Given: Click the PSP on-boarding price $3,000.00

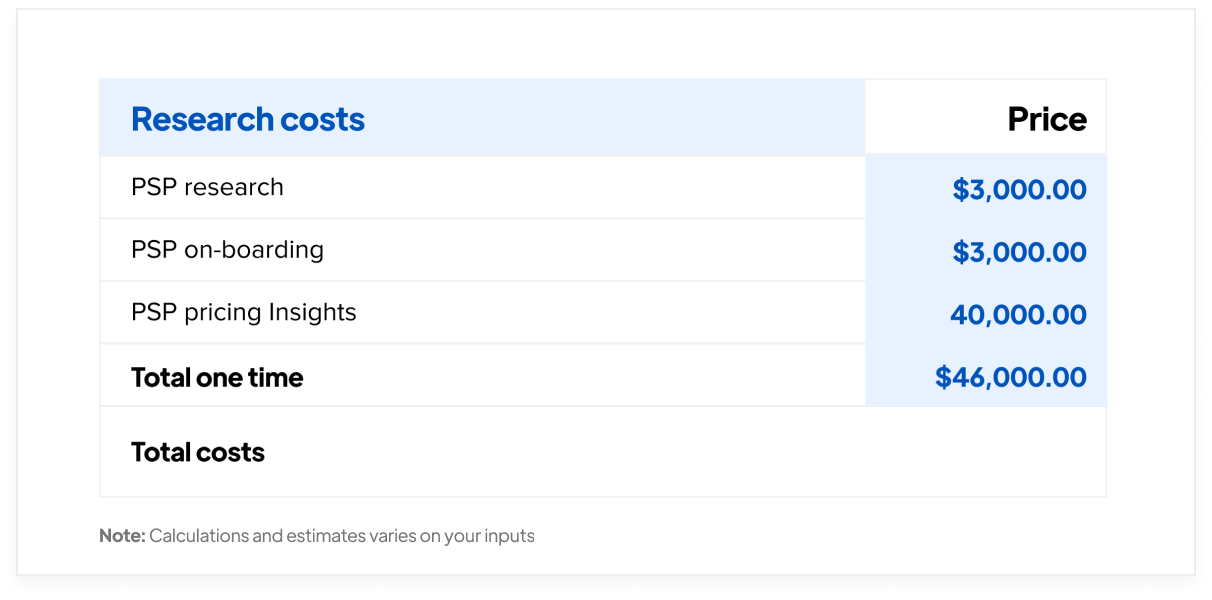Looking at the screenshot, I should point(1019,252).
